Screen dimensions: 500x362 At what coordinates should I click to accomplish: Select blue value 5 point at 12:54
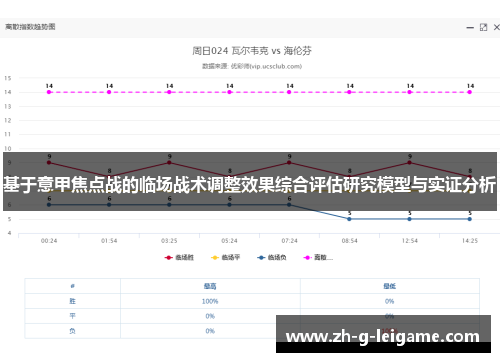click(x=409, y=219)
